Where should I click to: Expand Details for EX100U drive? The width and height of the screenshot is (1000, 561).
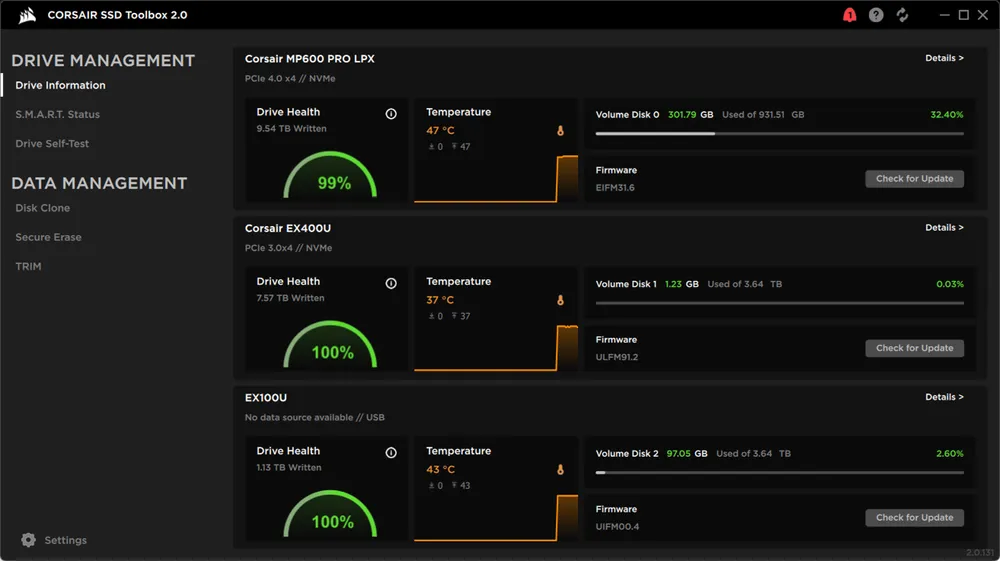[x=945, y=397]
